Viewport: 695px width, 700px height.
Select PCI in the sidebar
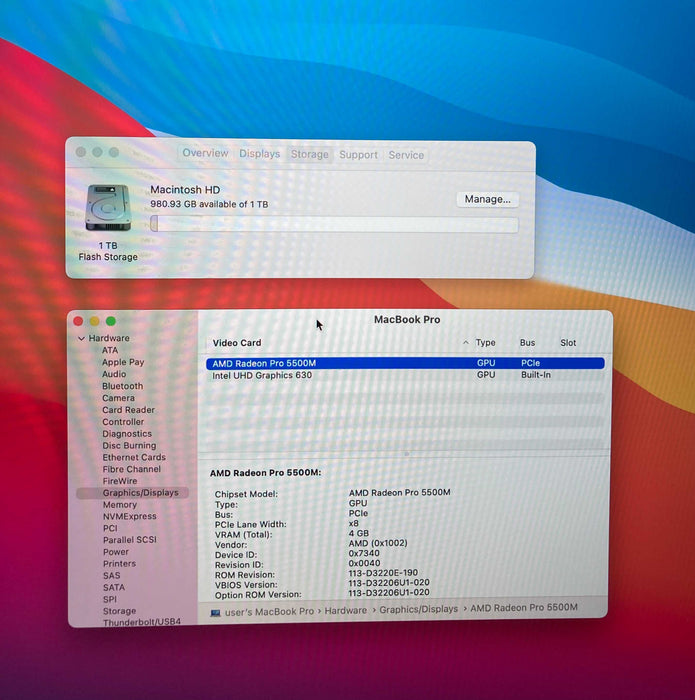point(110,528)
